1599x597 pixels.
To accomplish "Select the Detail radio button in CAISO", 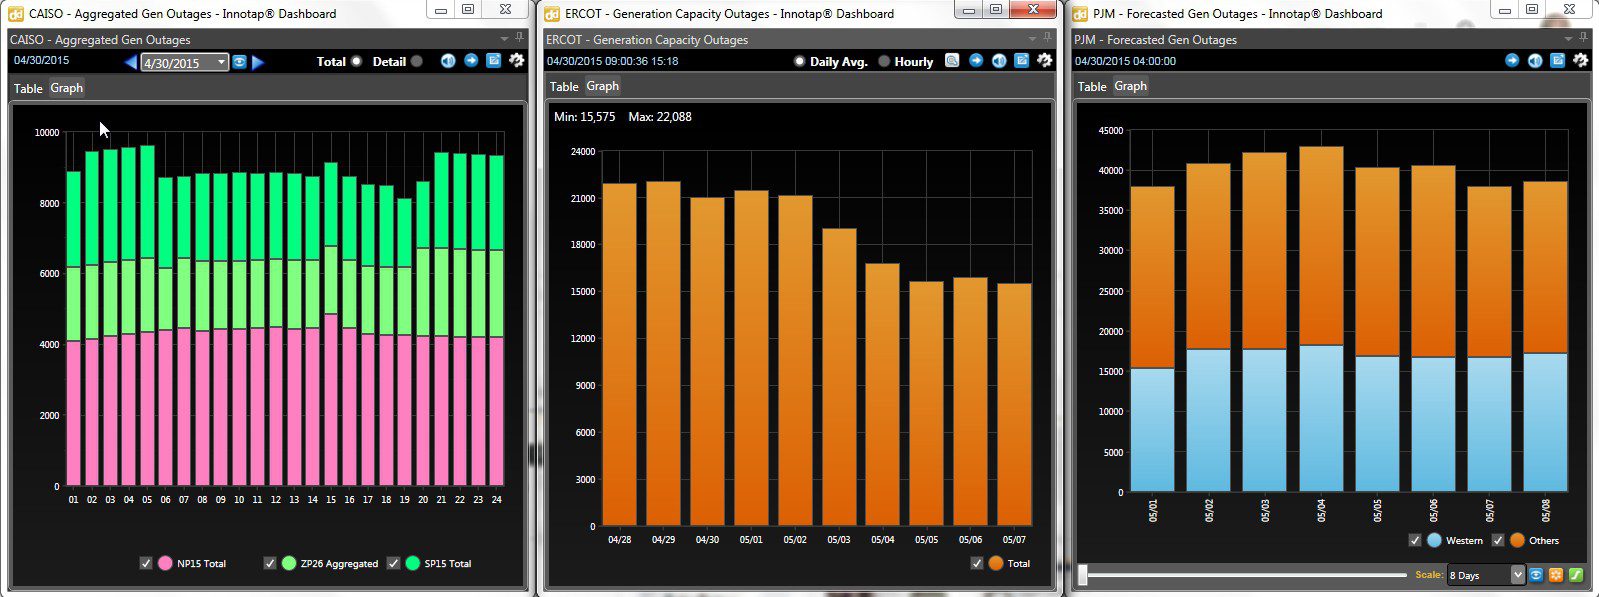I will click(x=416, y=62).
